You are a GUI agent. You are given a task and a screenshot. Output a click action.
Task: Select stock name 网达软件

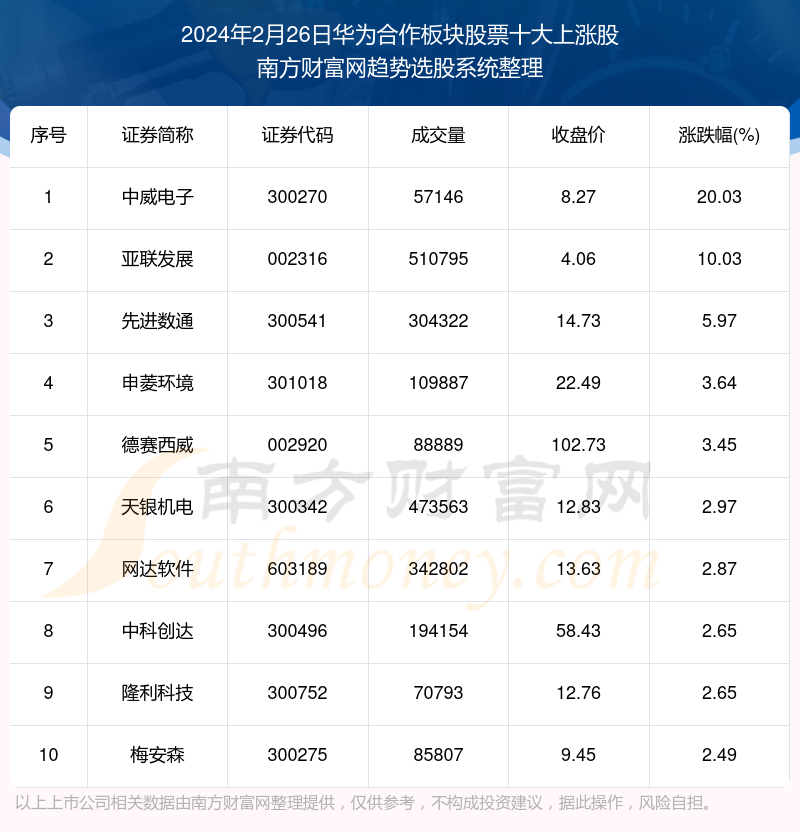pyautogui.click(x=158, y=570)
